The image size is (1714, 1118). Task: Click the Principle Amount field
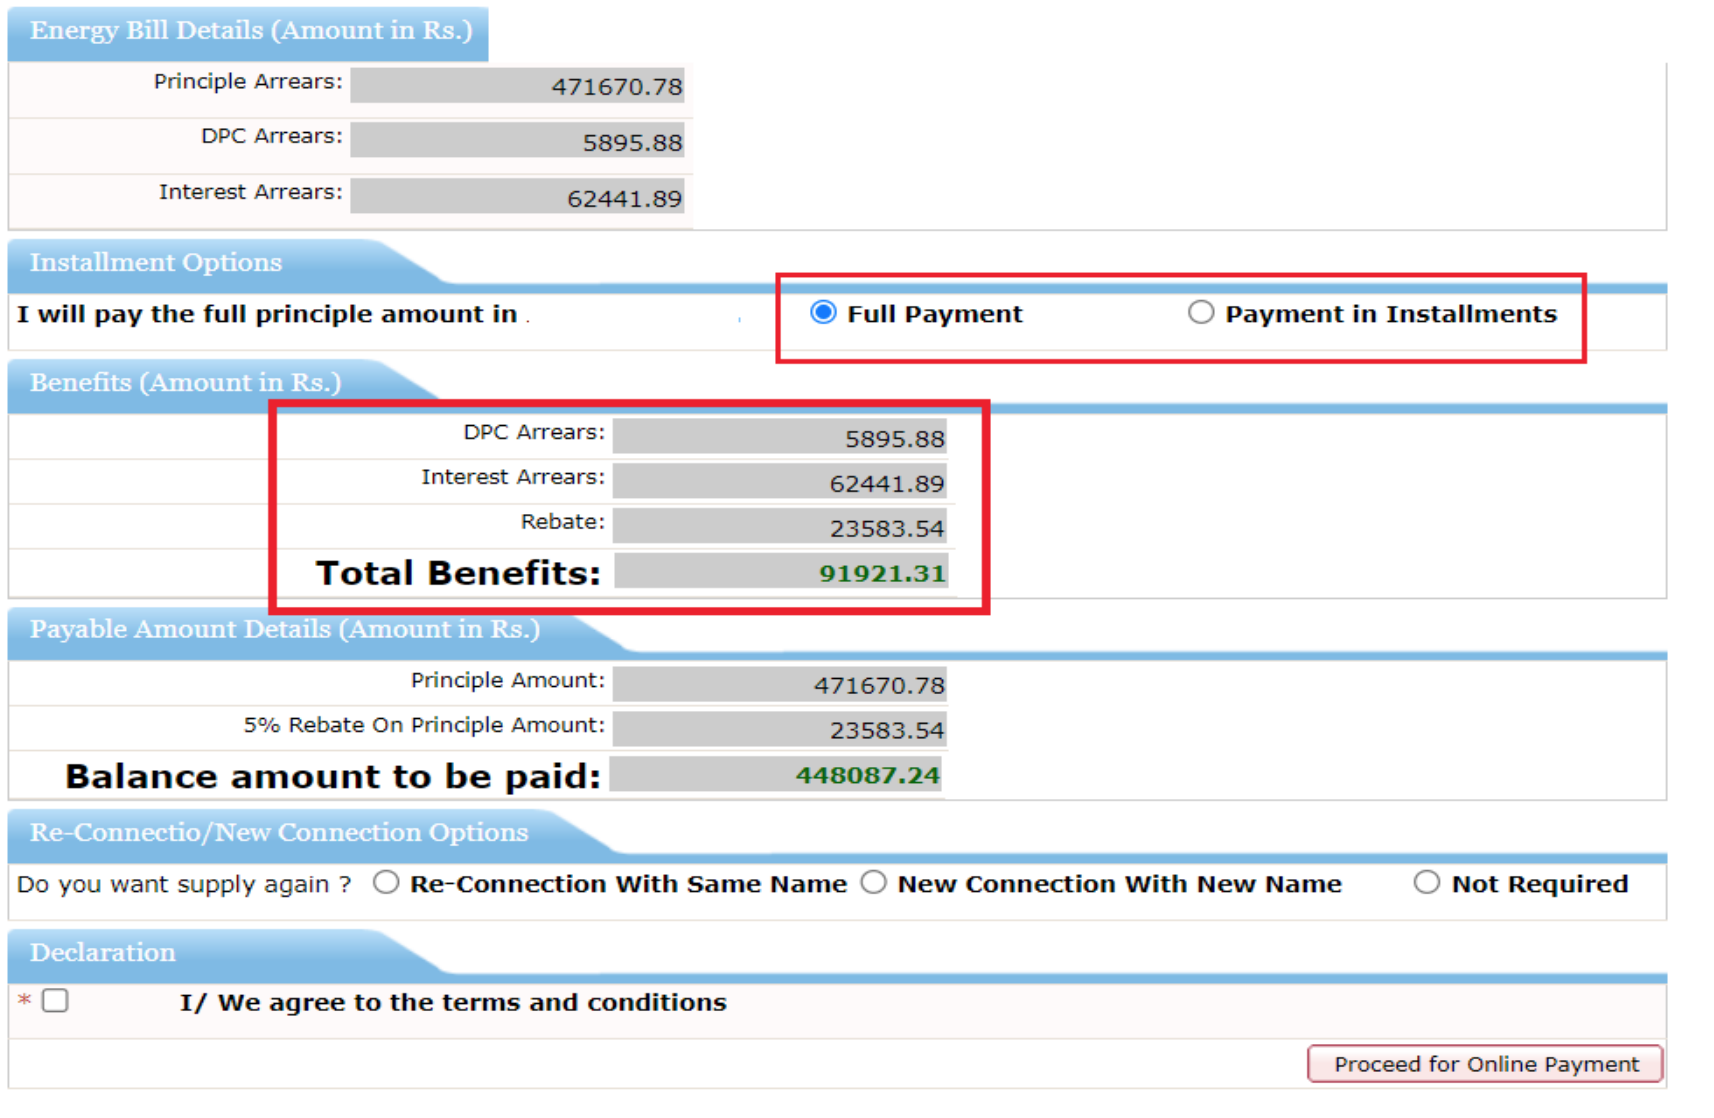(779, 684)
